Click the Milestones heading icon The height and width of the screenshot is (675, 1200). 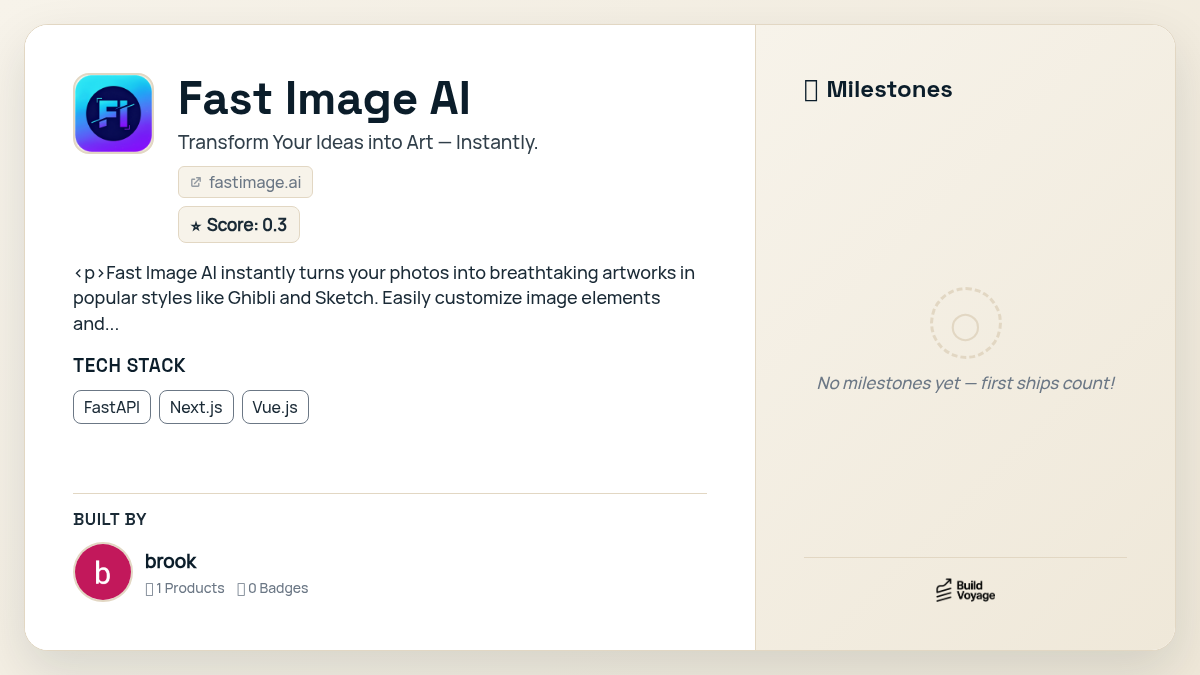(x=811, y=90)
